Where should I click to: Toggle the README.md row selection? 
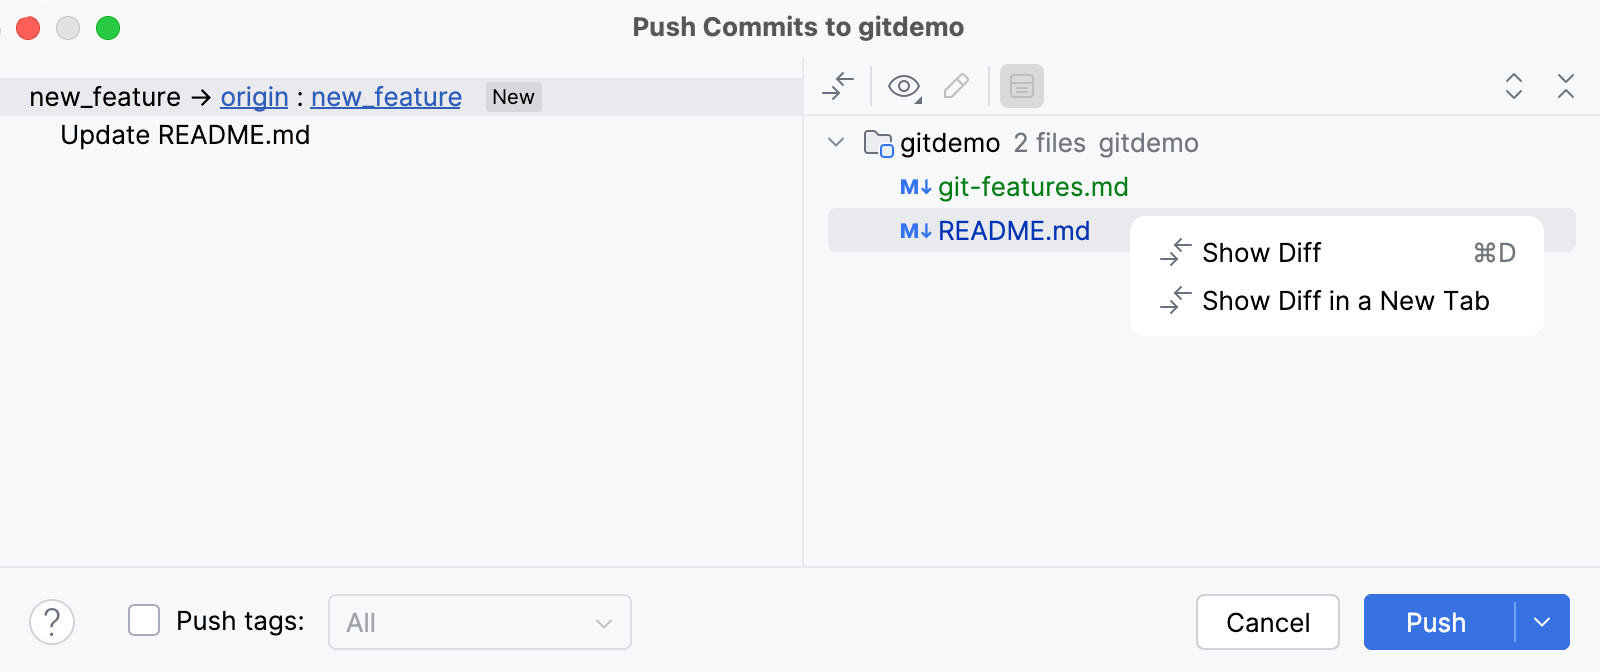pyautogui.click(x=1013, y=231)
